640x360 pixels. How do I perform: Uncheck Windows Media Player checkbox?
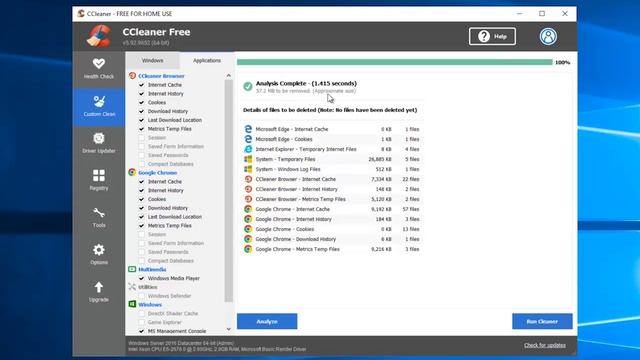[142, 278]
